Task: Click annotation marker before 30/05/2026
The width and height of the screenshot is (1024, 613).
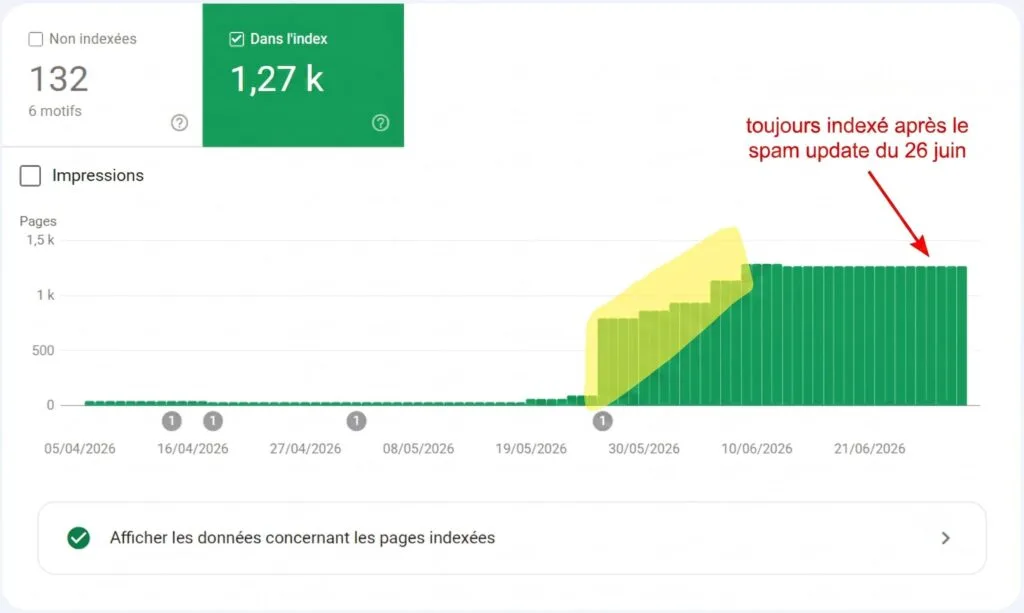Action: click(603, 421)
